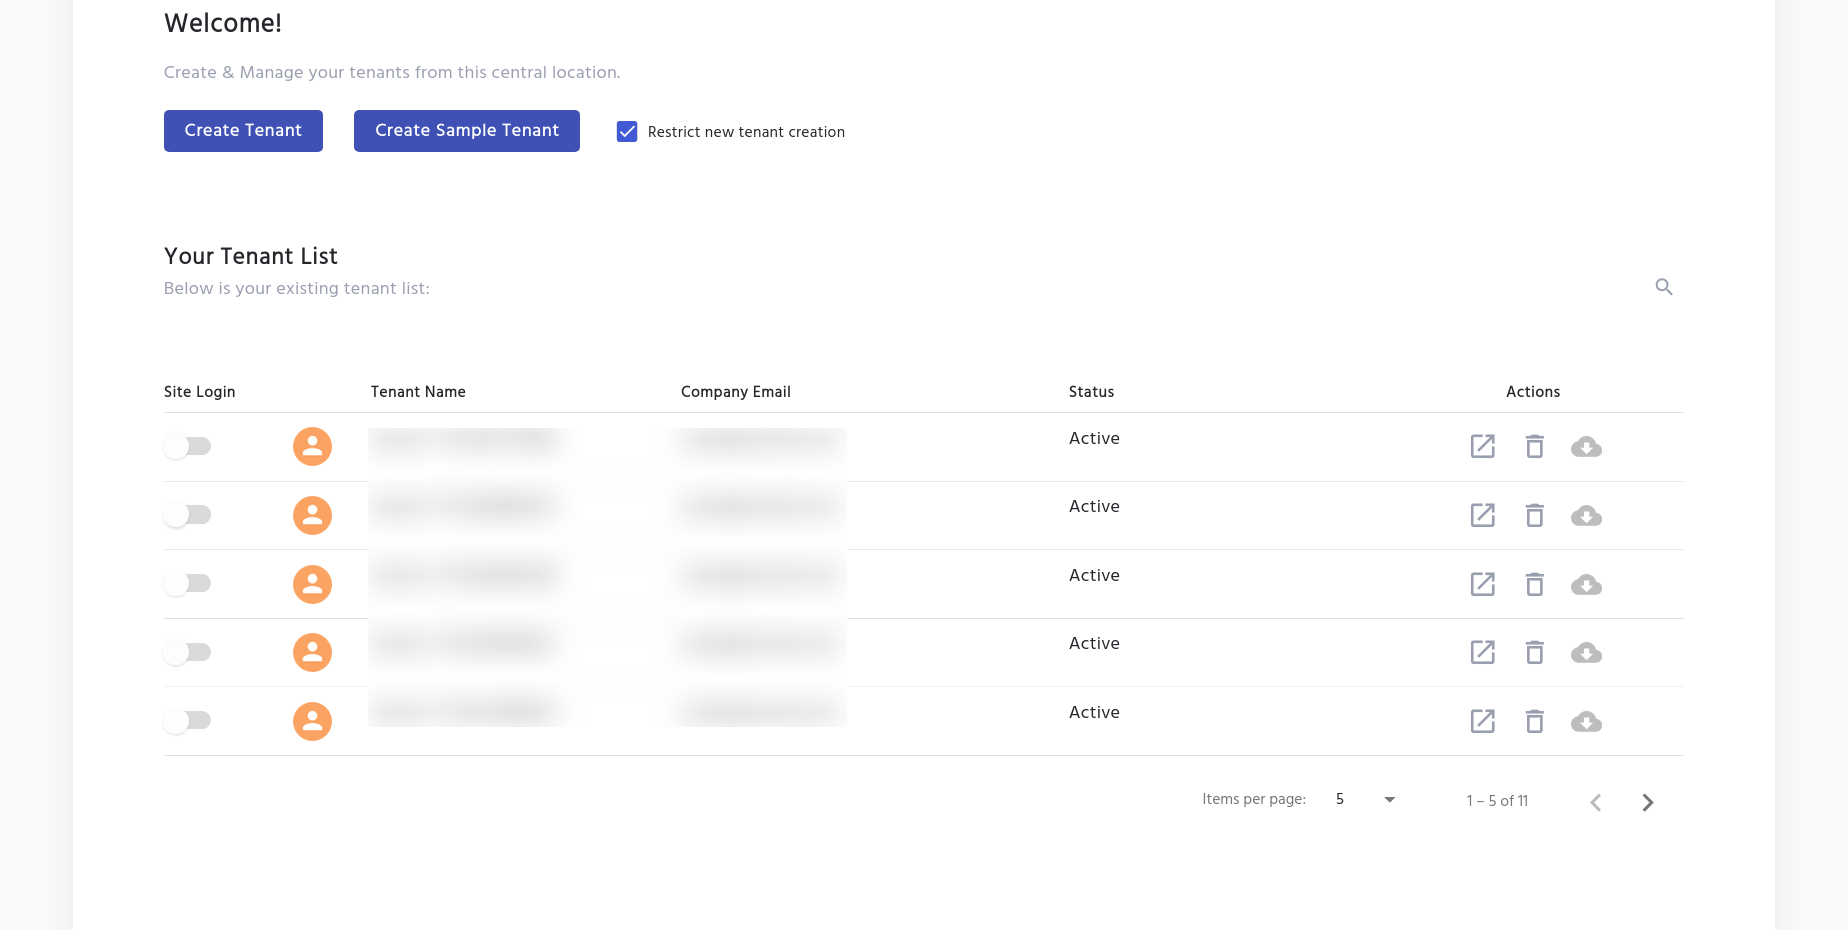Delete the second tenant with trash icon
1848x930 pixels.
[1534, 516]
